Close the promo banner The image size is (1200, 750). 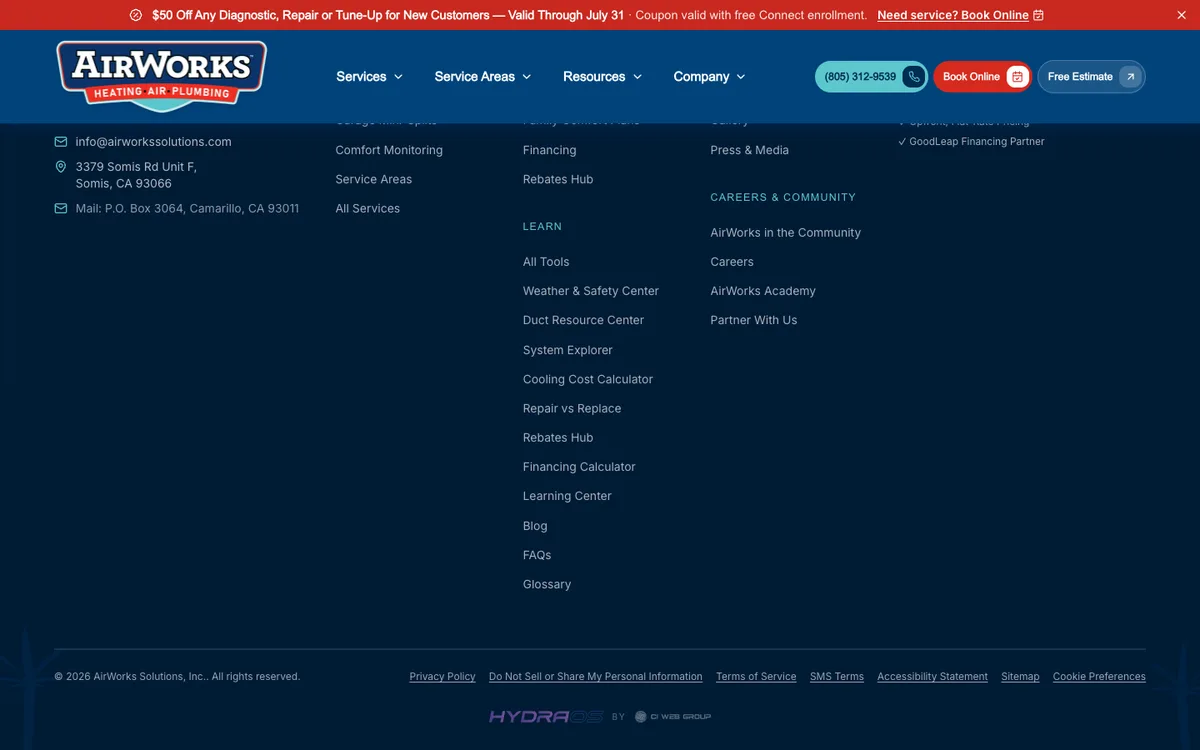pos(1181,15)
